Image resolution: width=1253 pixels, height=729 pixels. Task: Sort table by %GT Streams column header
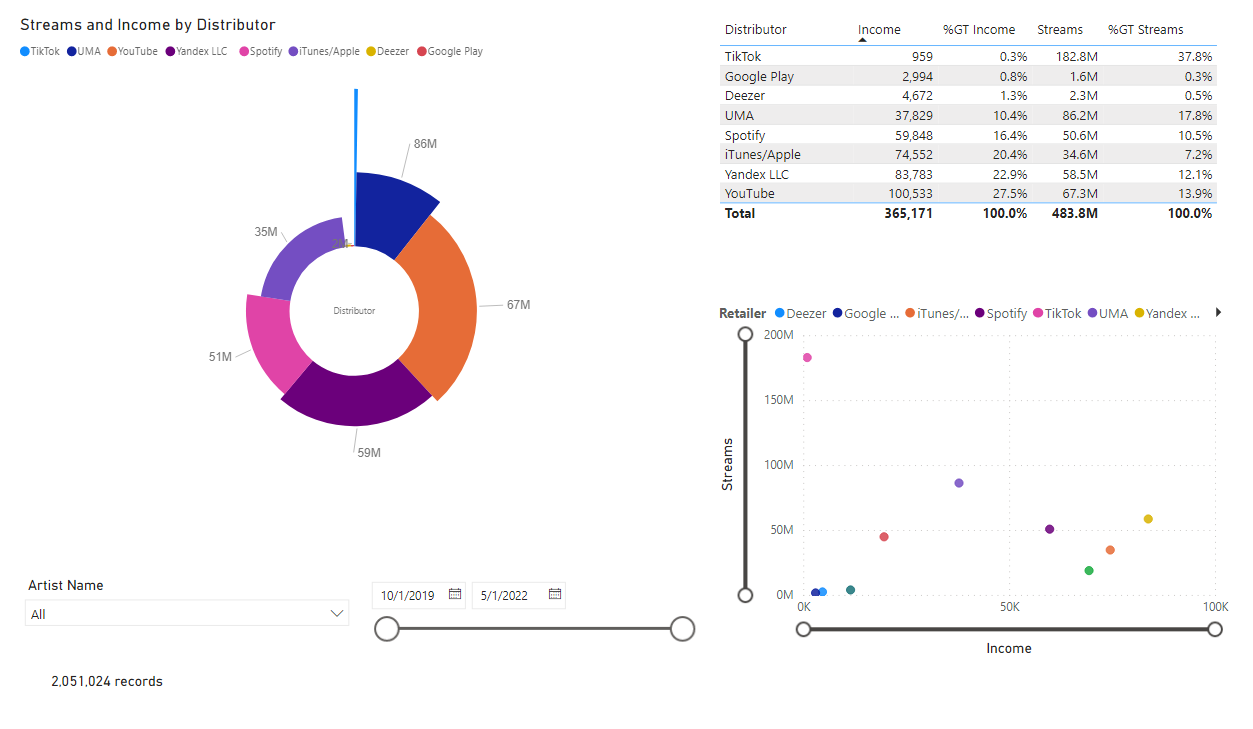[x=1146, y=30]
